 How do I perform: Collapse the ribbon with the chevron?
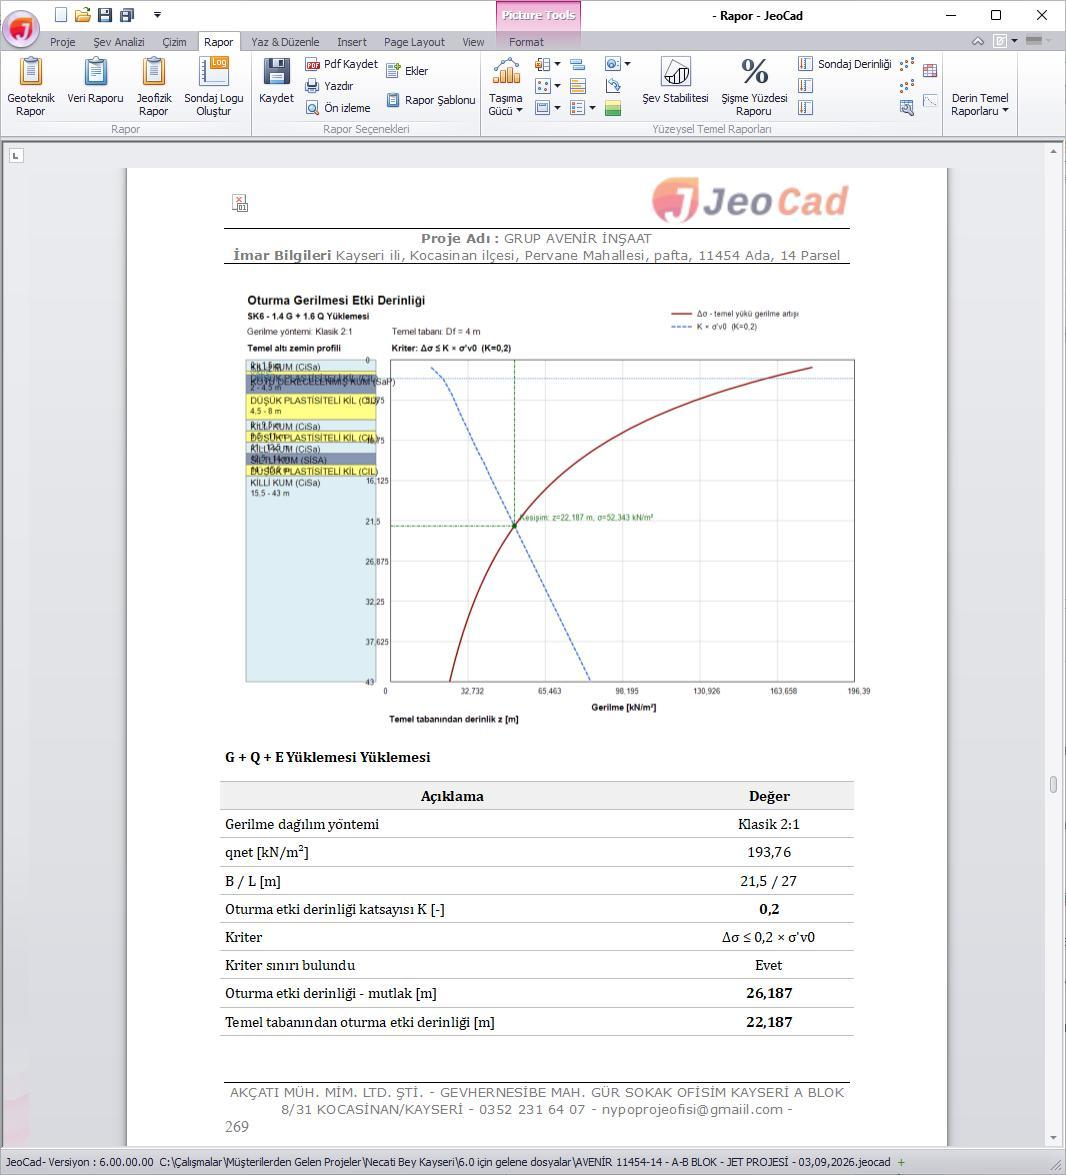click(x=978, y=41)
